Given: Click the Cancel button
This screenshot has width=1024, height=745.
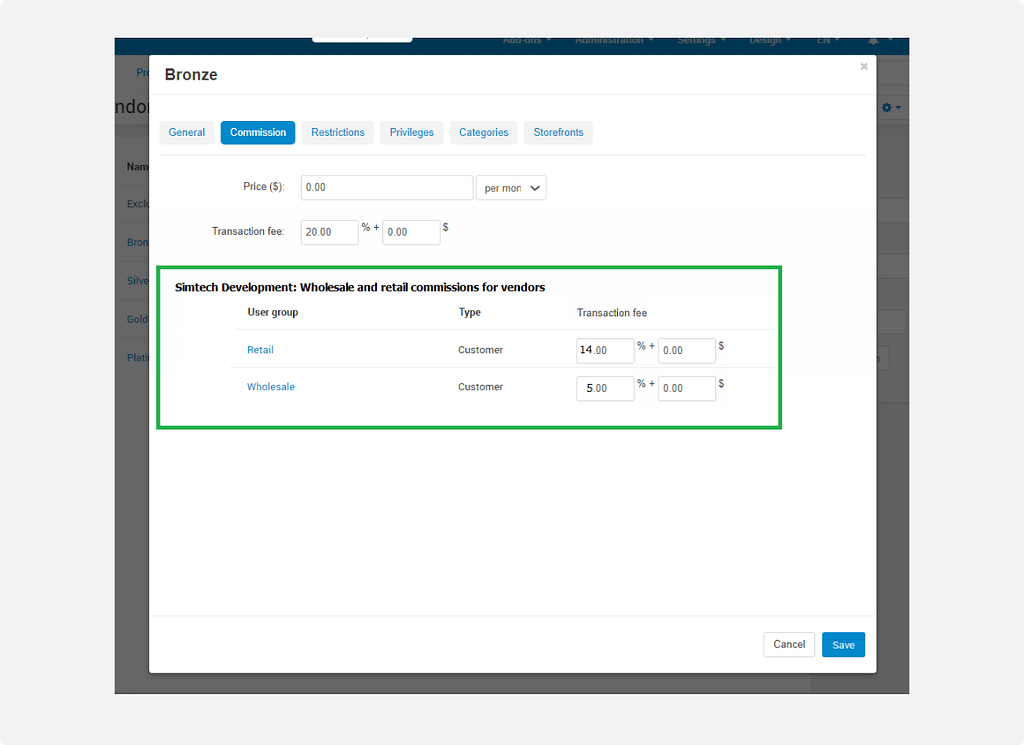Looking at the screenshot, I should point(789,645).
